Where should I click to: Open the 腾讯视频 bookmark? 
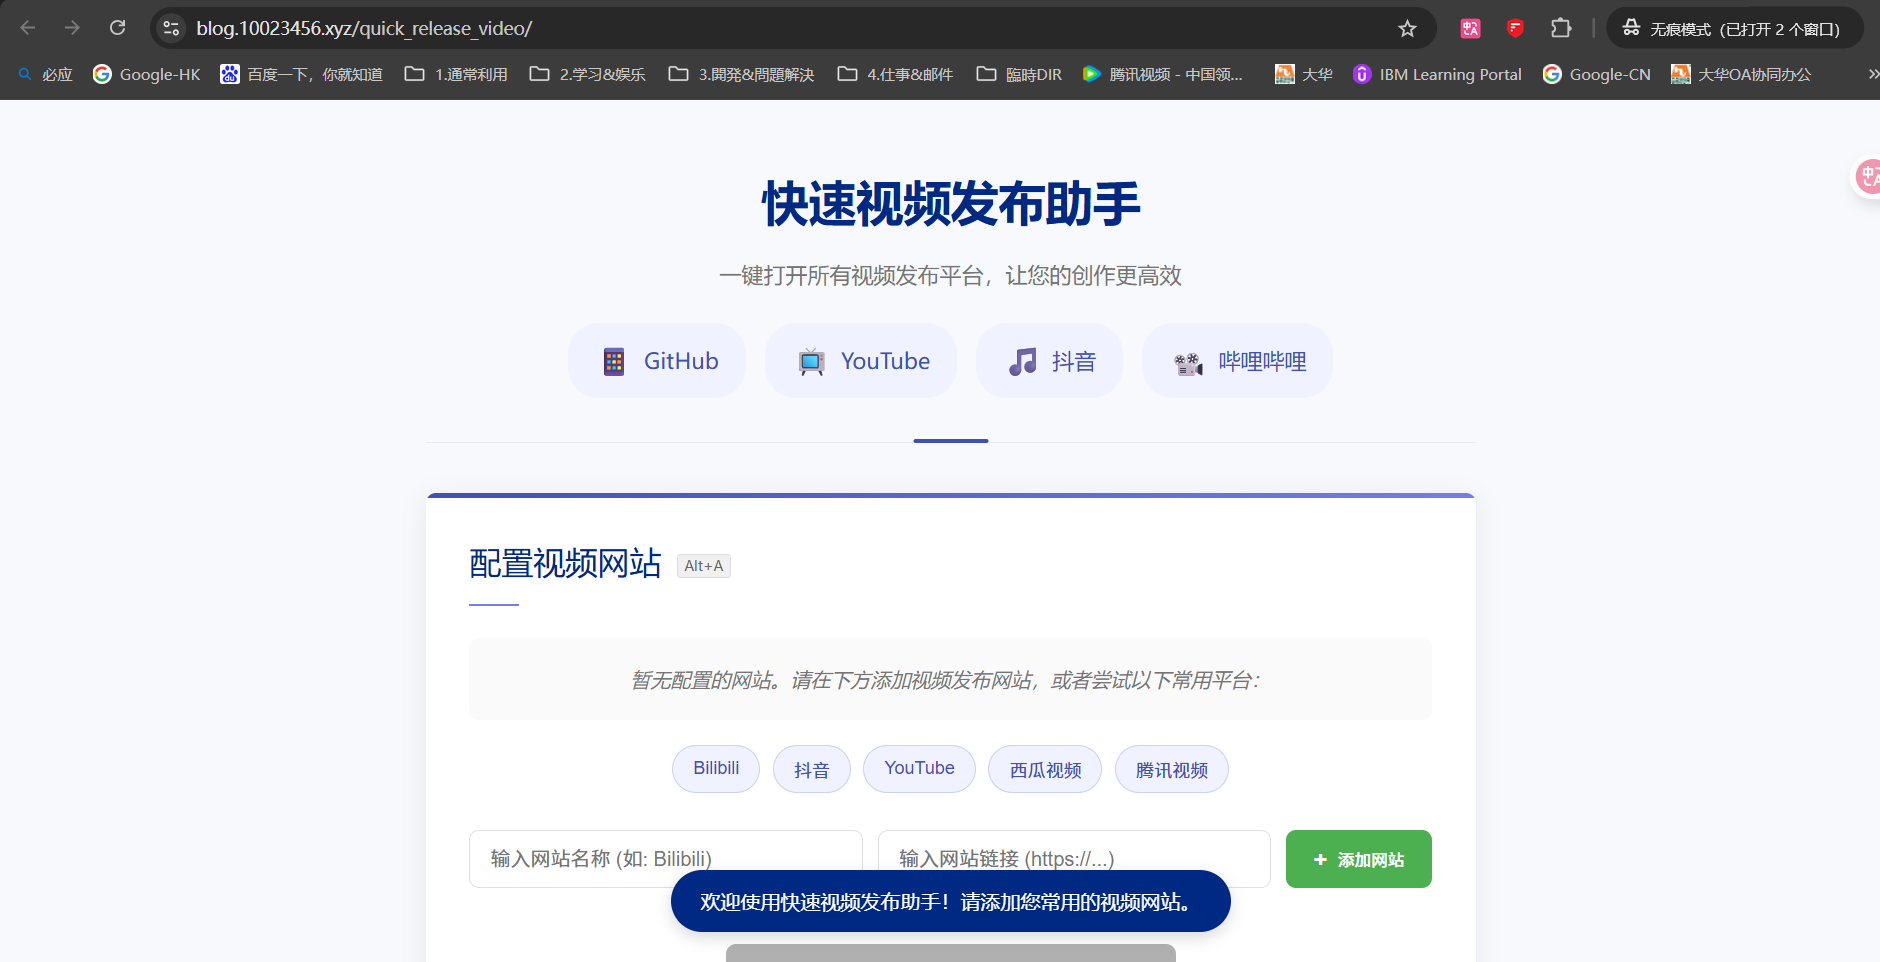[1163, 74]
